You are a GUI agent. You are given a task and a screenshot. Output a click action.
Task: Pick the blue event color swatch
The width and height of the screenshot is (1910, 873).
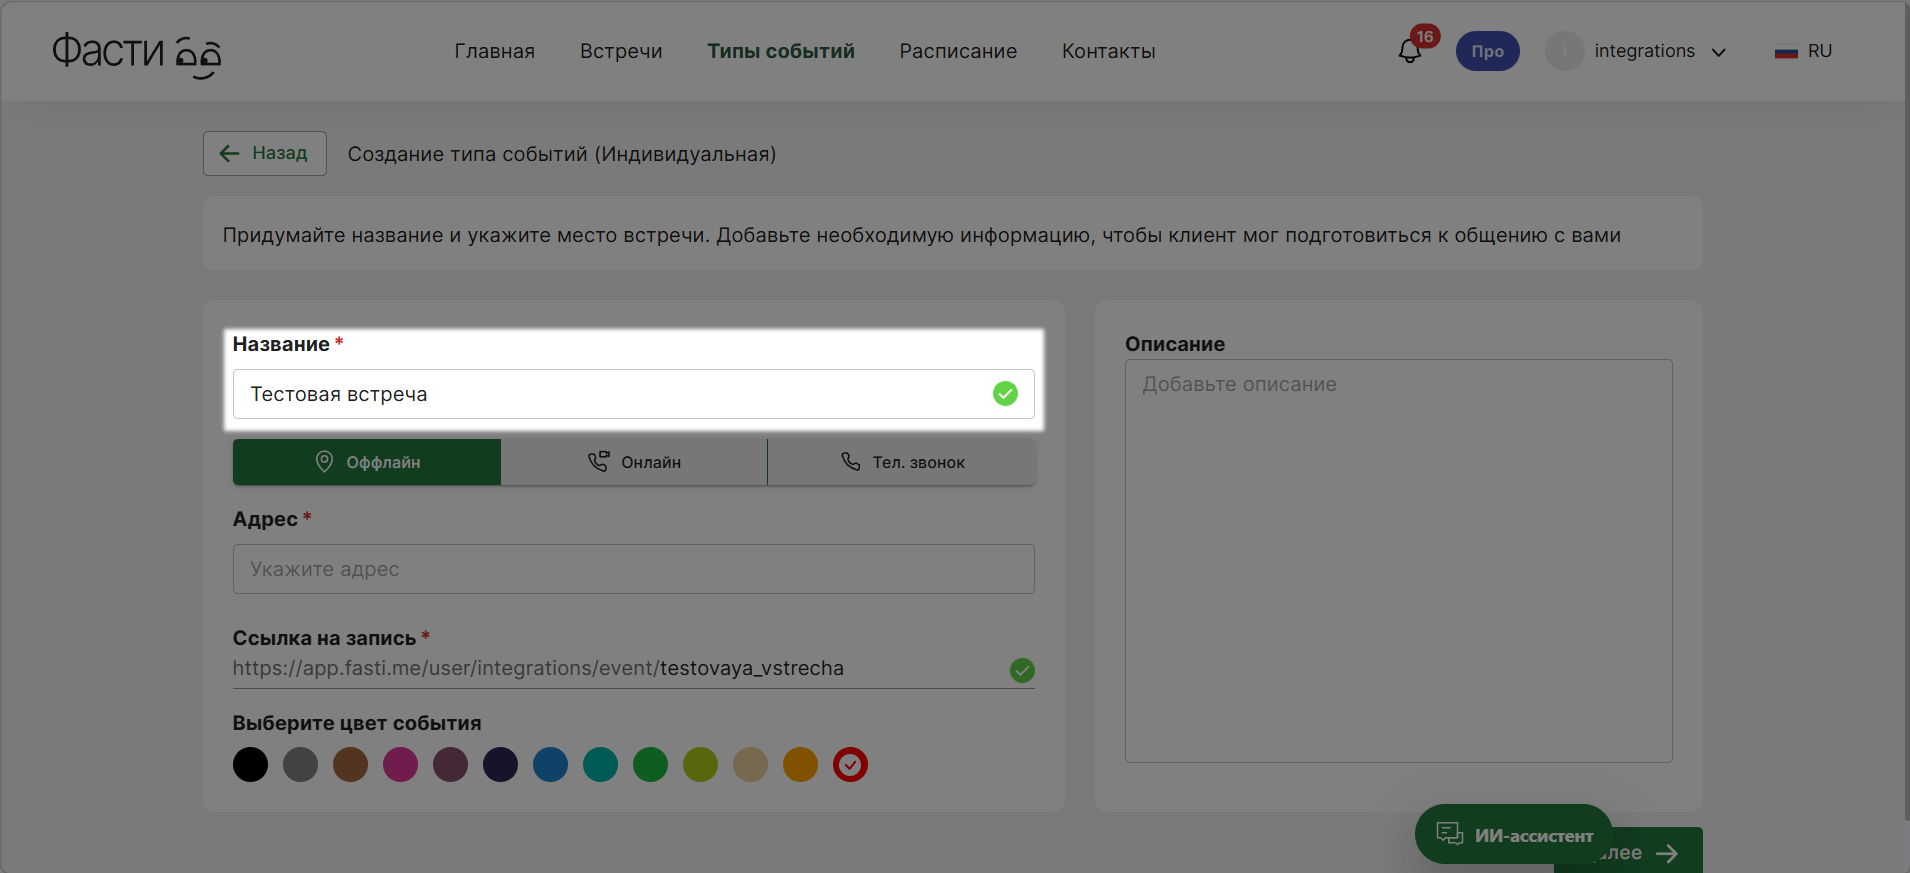click(550, 765)
